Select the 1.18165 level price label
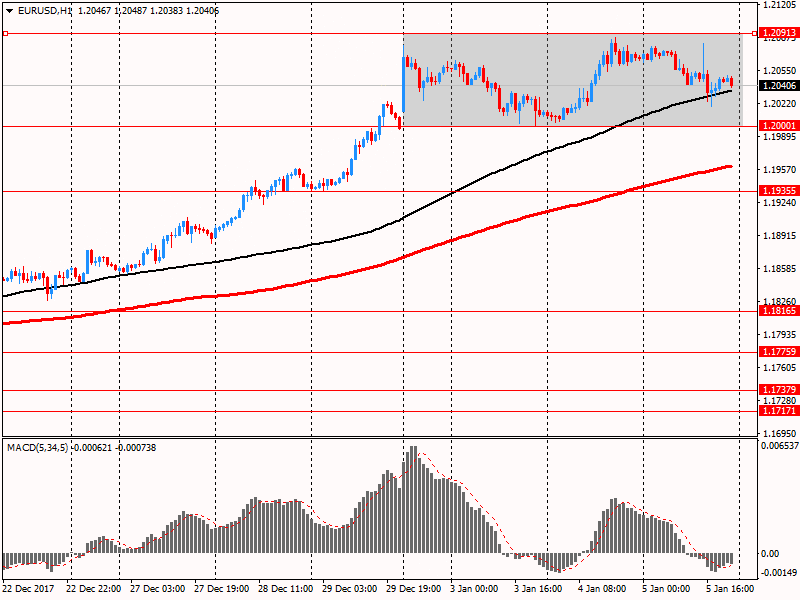This screenshot has height=600, width=800. (x=779, y=311)
